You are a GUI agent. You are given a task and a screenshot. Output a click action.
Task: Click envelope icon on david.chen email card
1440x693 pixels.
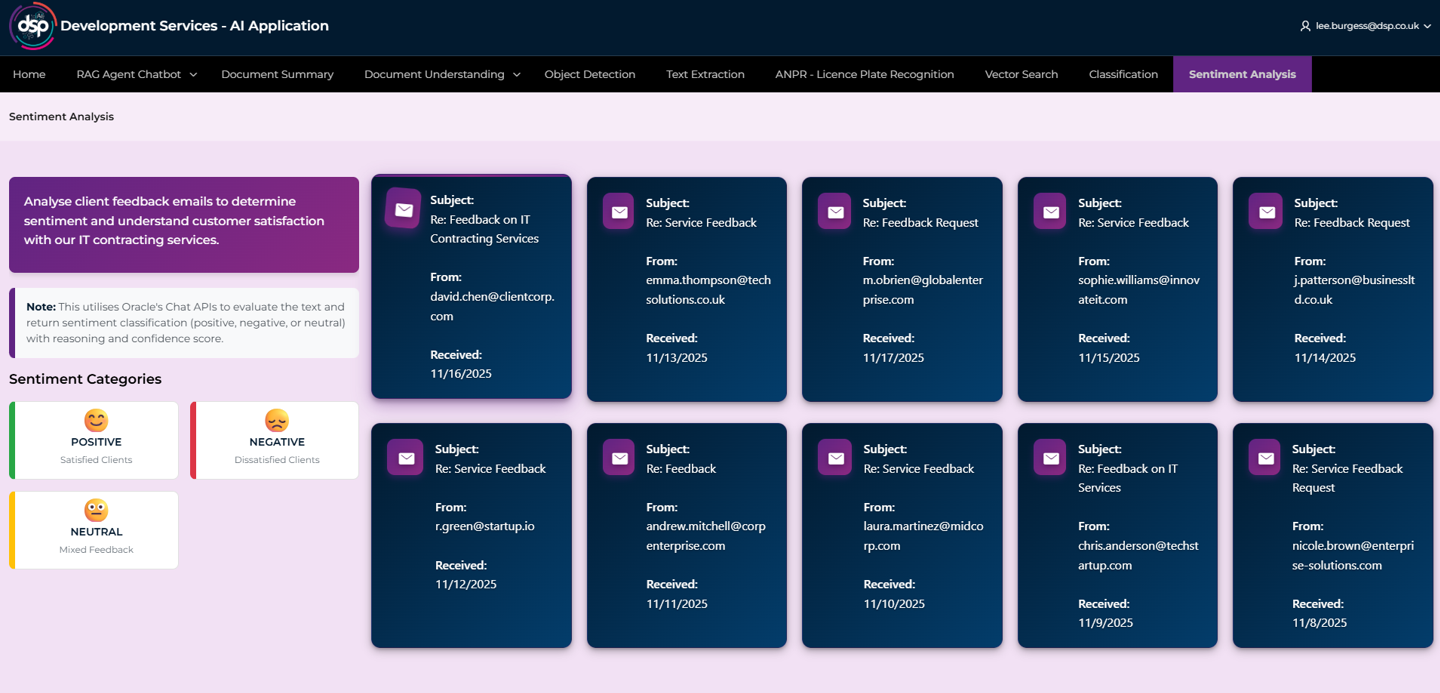[404, 209]
